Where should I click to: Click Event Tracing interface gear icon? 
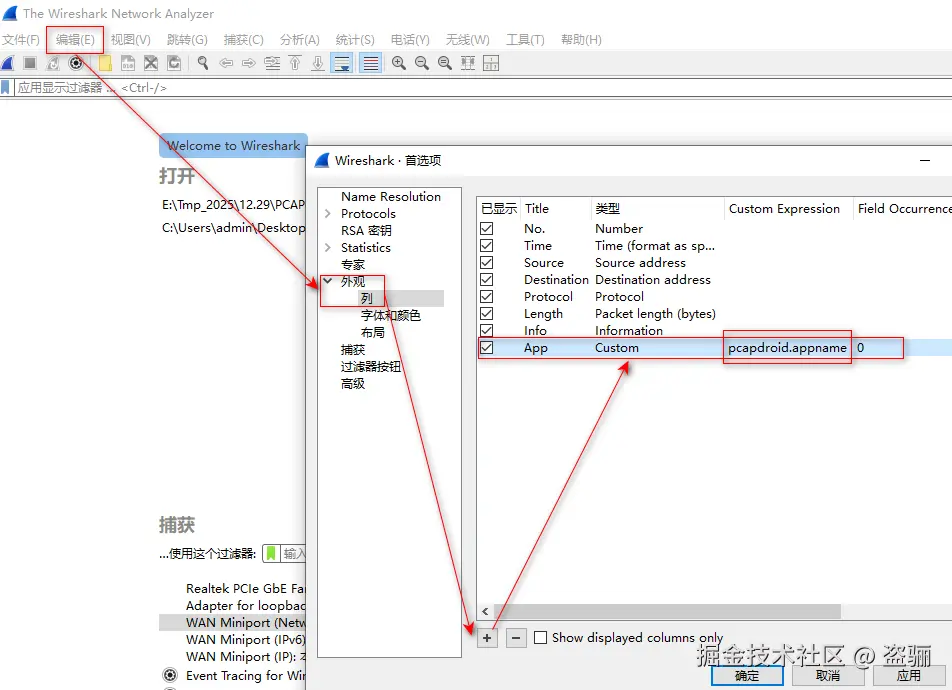click(x=171, y=675)
